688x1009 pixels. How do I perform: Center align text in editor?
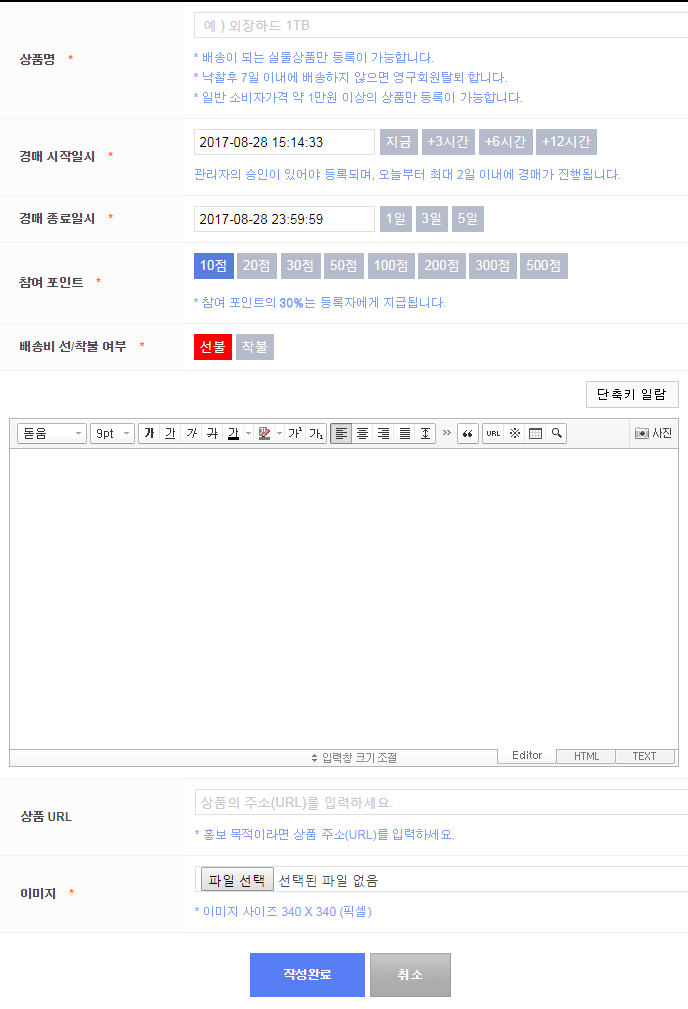click(362, 434)
